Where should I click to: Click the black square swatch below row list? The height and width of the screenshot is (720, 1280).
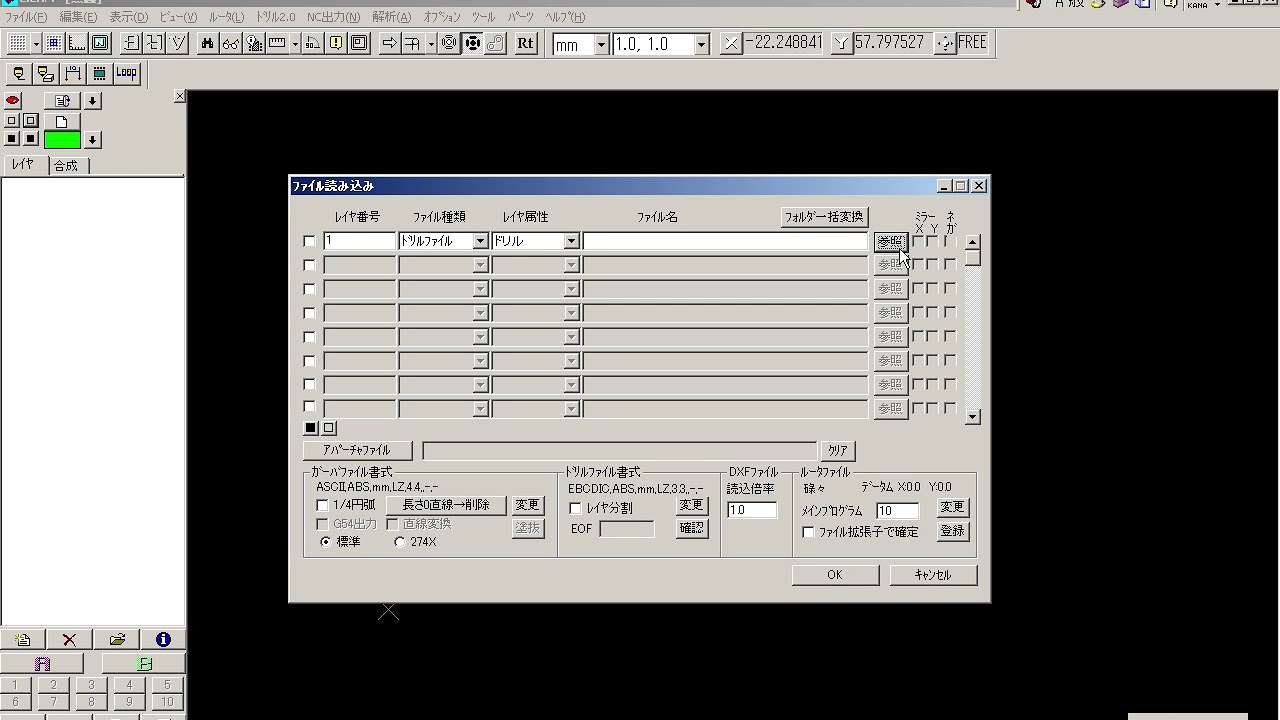coord(310,428)
